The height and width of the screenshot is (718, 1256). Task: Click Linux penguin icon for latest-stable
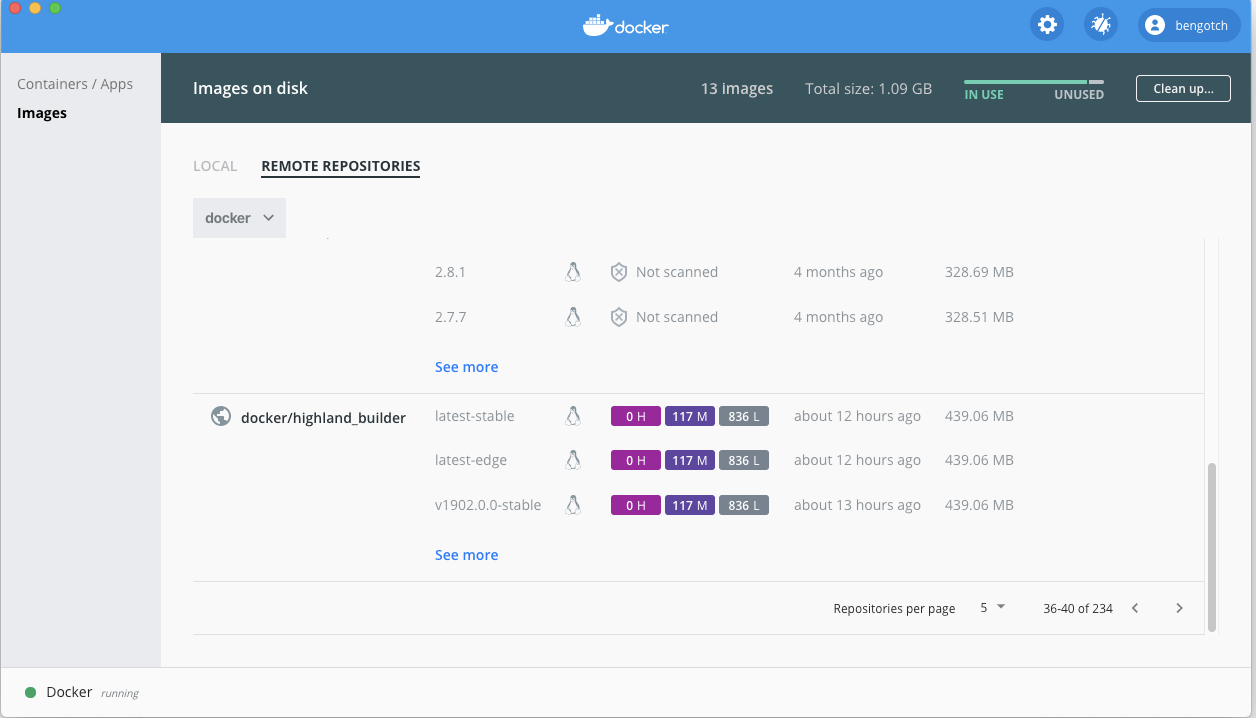573,416
